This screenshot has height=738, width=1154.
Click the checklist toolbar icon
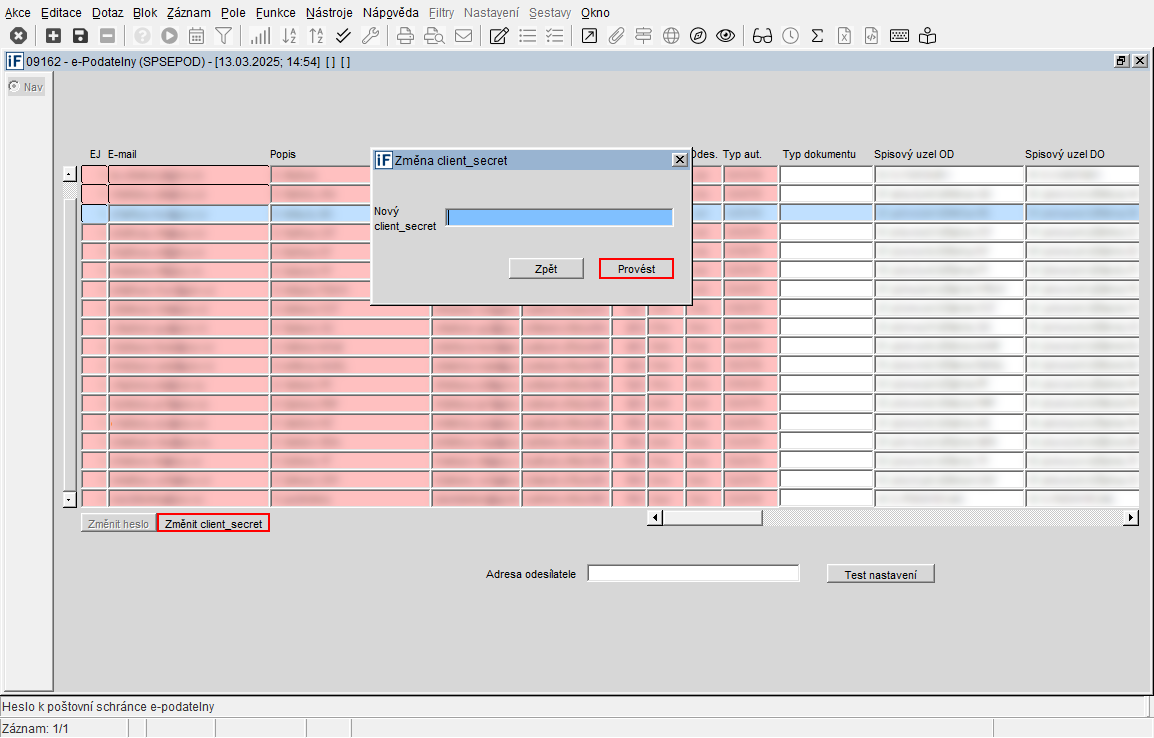coord(555,35)
